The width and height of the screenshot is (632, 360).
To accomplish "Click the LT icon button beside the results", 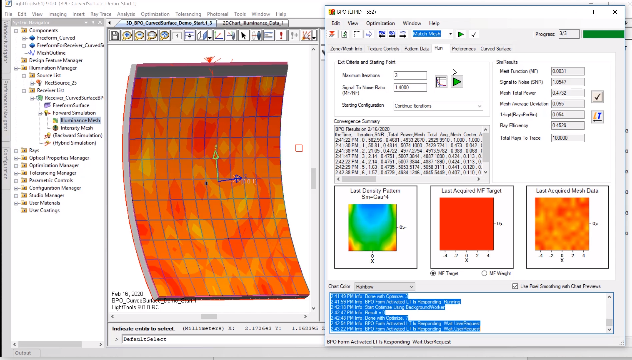I will [597, 117].
